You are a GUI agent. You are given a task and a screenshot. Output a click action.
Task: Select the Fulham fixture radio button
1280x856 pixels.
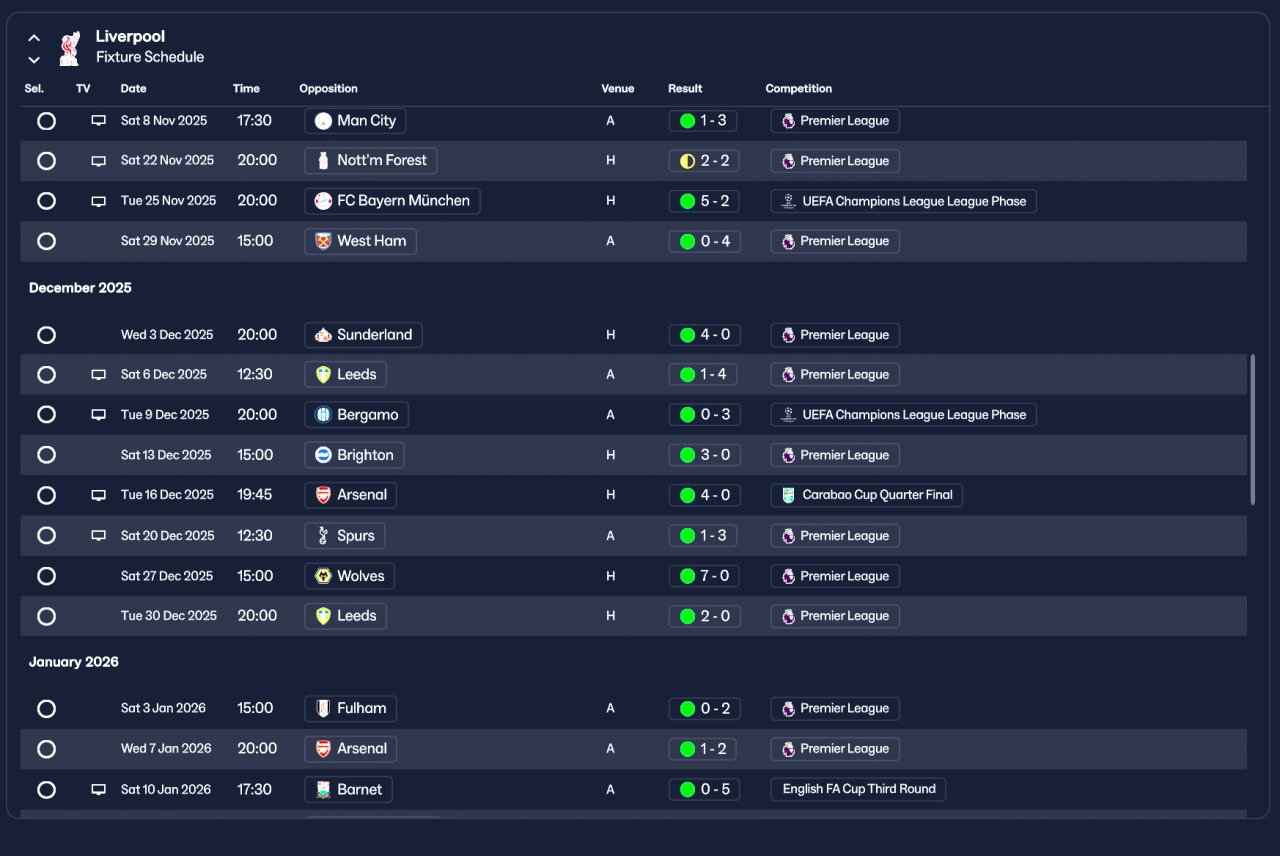click(46, 709)
